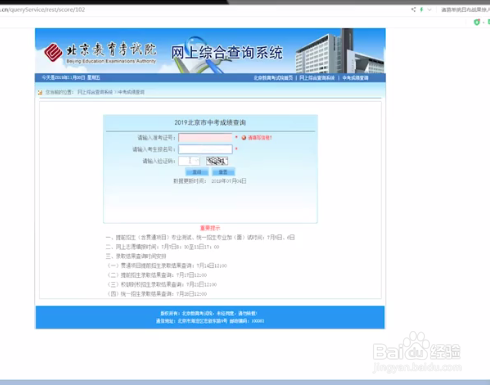Click the date text in the blue header bar
This screenshot has height=385, width=490.
coord(71,78)
